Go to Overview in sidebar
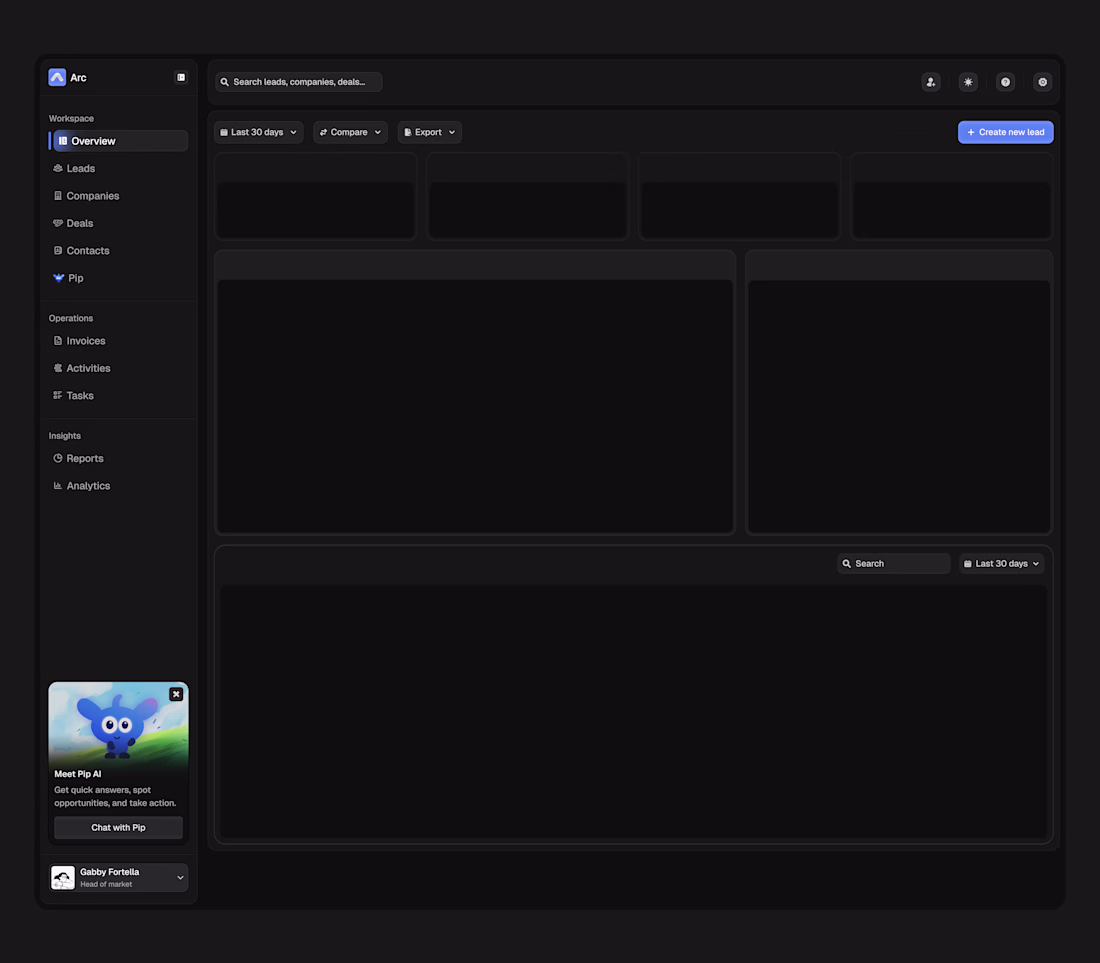The image size is (1100, 963). click(x=121, y=141)
